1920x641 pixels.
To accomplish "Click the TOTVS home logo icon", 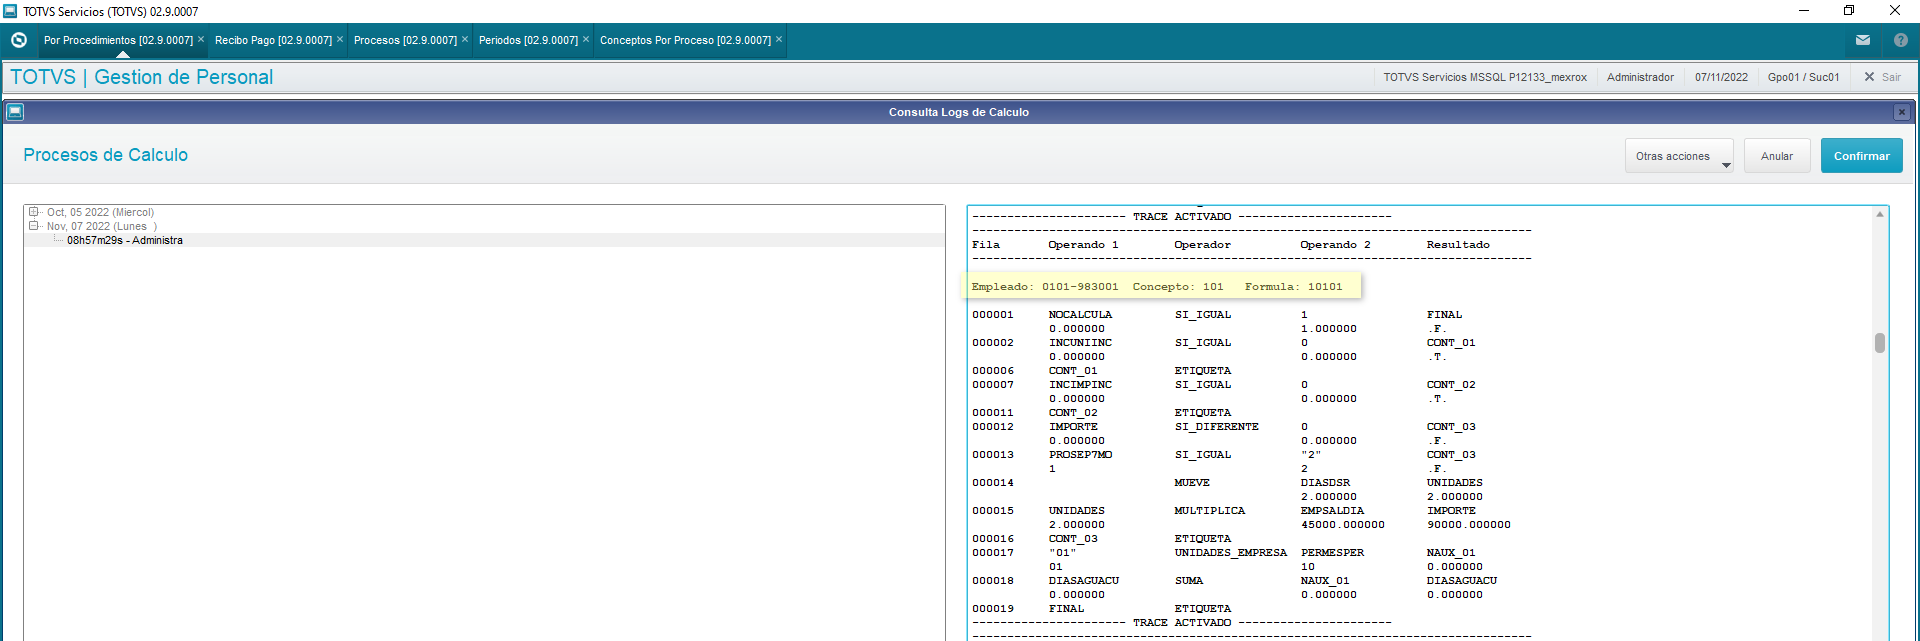I will [19, 40].
